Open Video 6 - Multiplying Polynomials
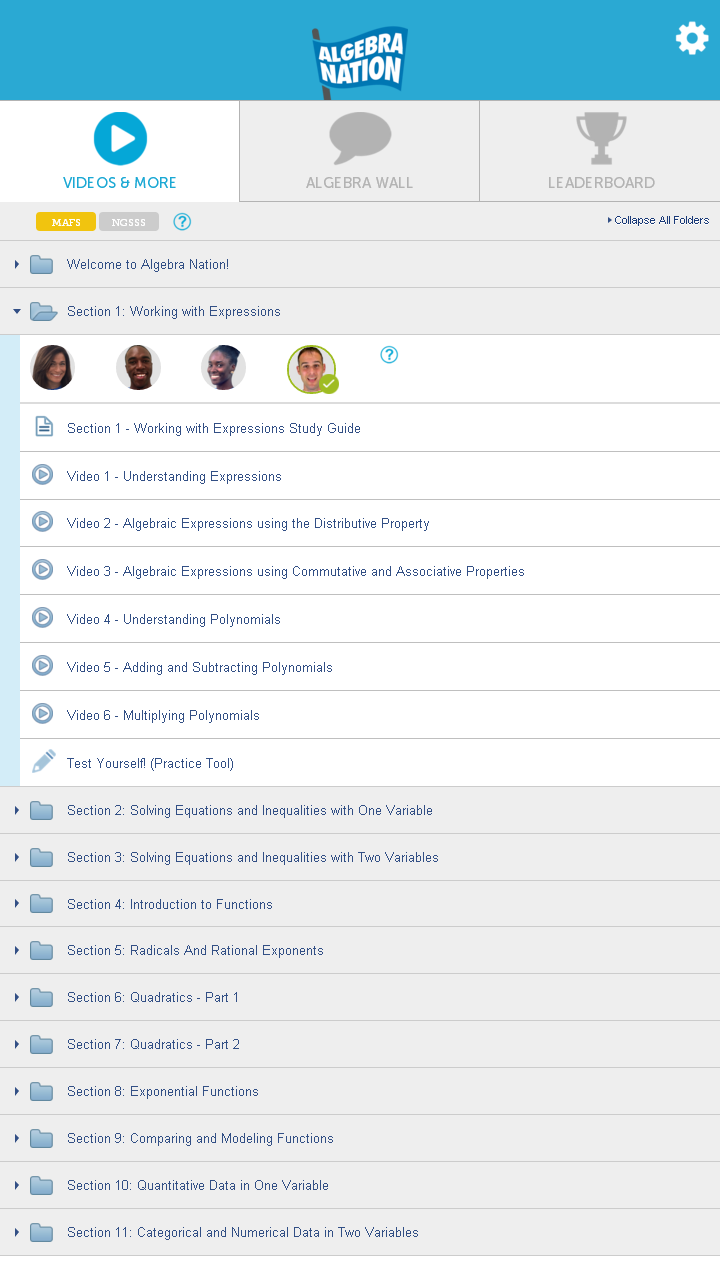 pyautogui.click(x=163, y=715)
